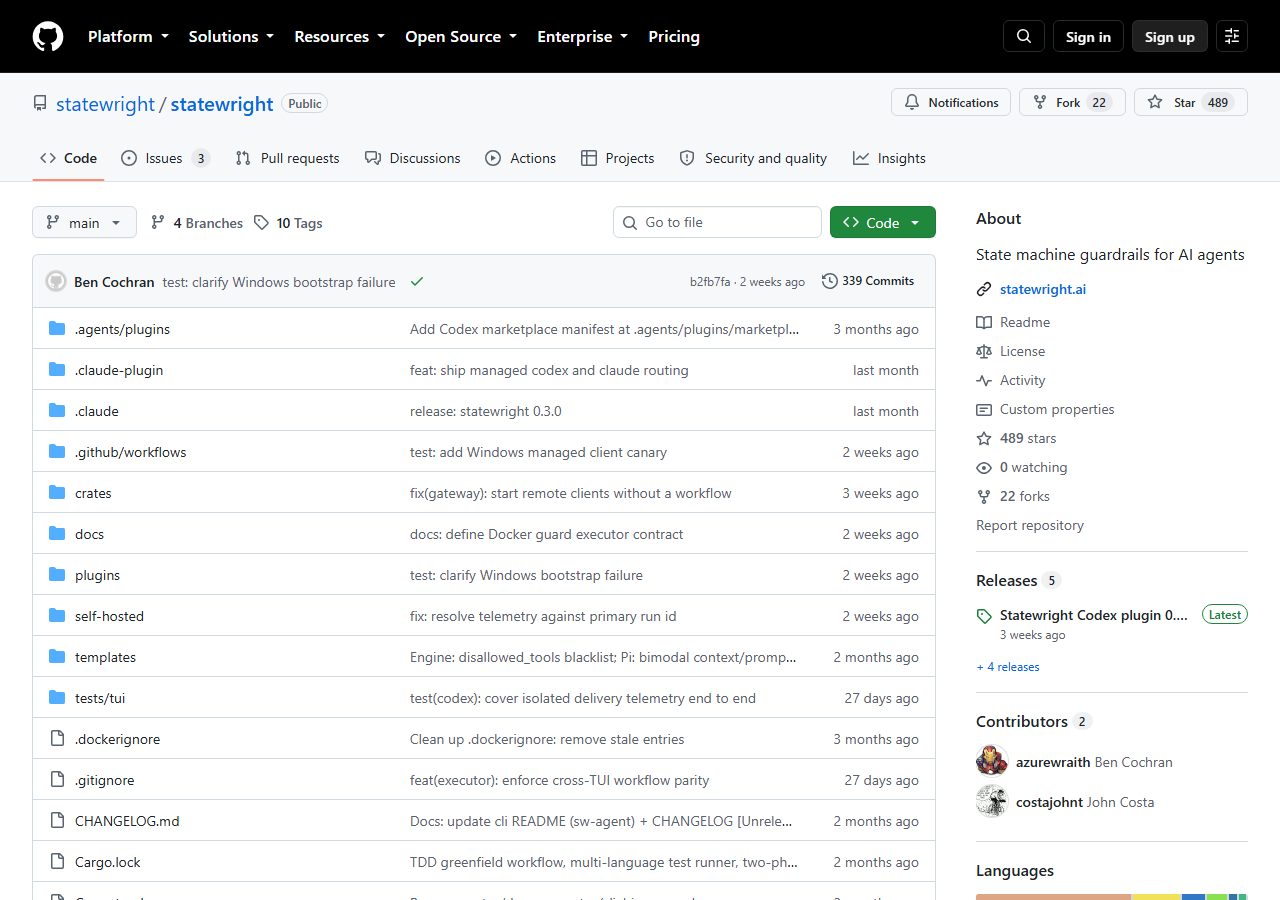Expand the Enterprise menu
The height and width of the screenshot is (900, 1280).
(583, 36)
